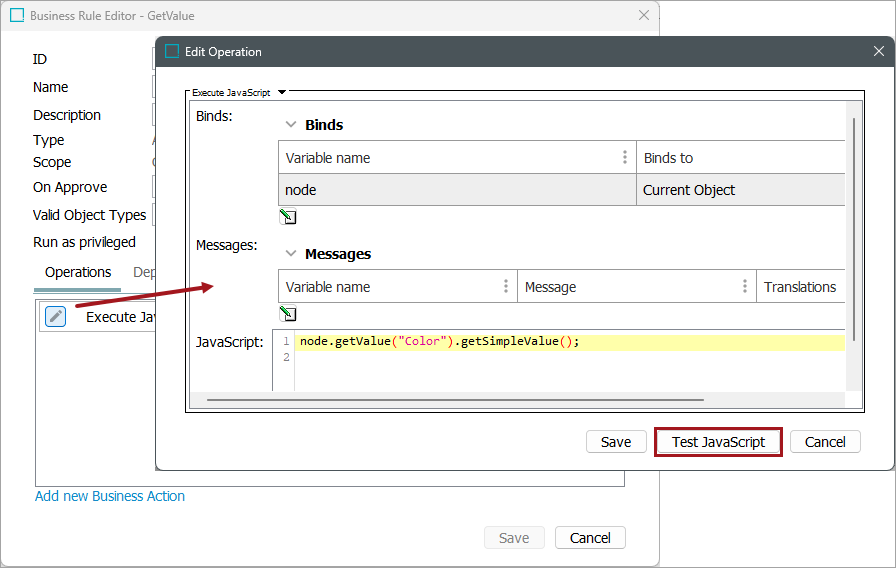Click the Add new Business Action link
The image size is (896, 568).
110,496
